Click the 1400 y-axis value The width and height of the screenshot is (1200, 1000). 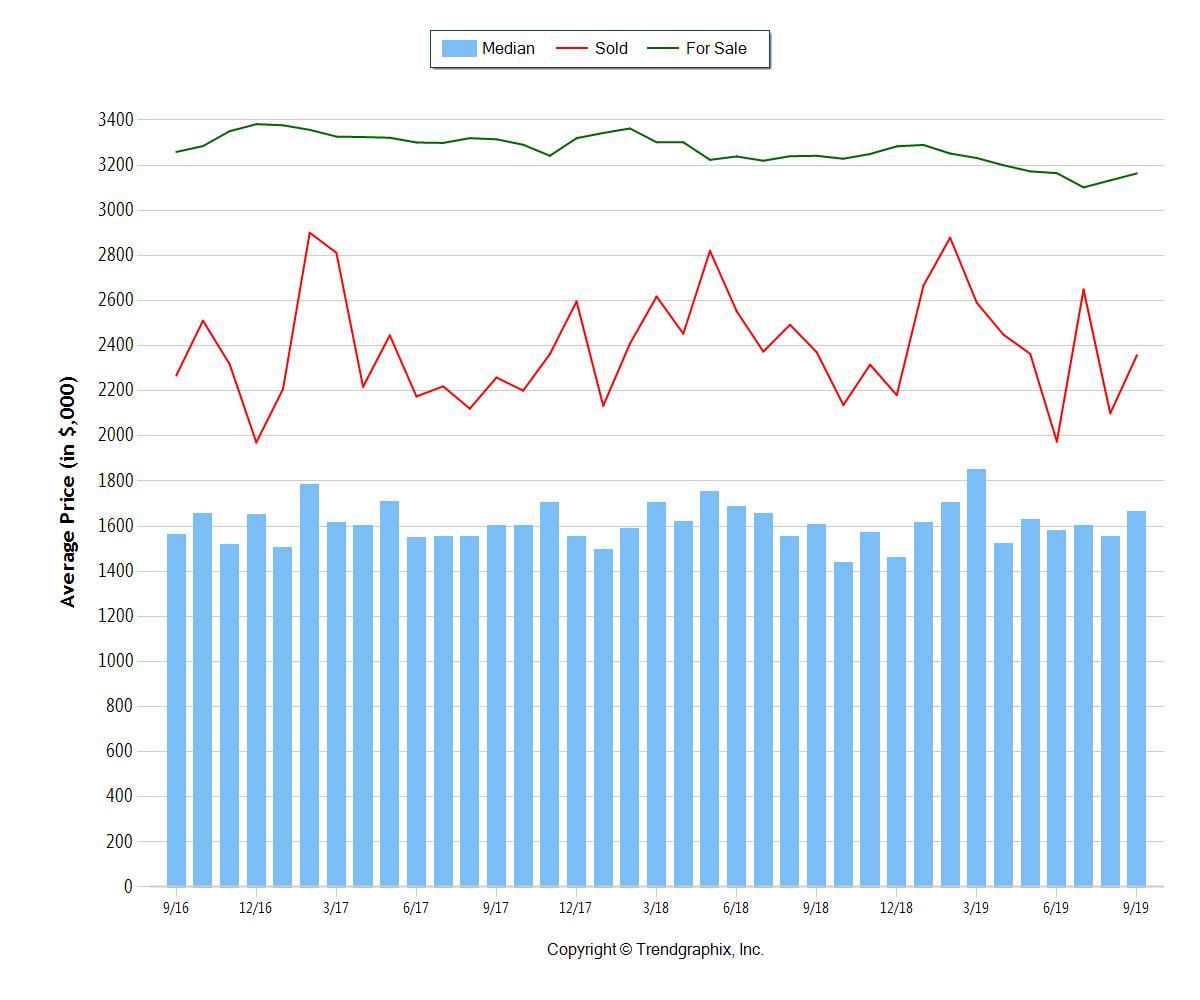pyautogui.click(x=115, y=571)
